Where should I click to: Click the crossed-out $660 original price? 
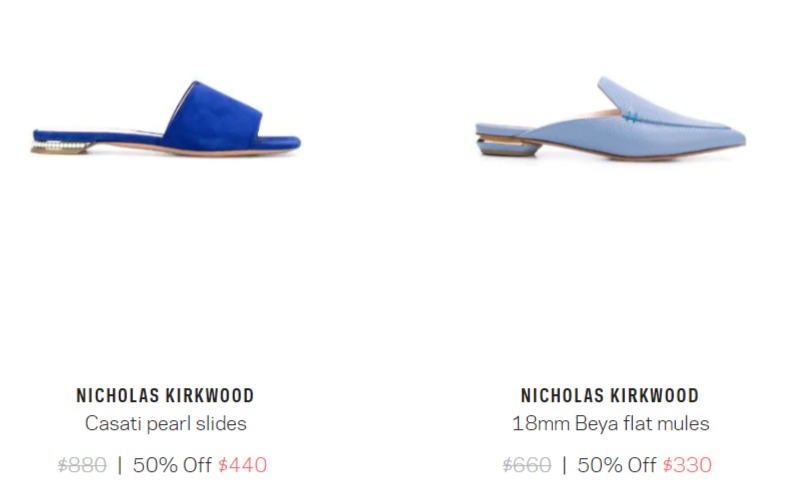click(527, 465)
